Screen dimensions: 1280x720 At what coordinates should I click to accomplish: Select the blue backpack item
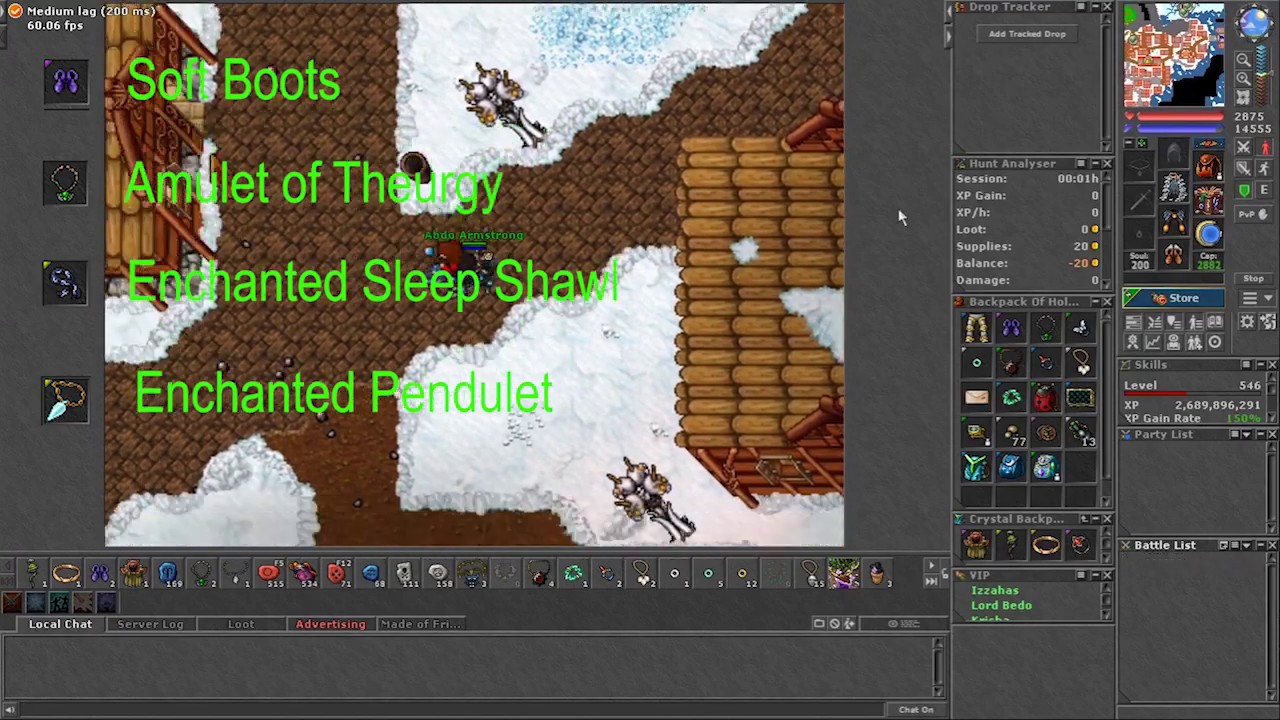(1011, 466)
